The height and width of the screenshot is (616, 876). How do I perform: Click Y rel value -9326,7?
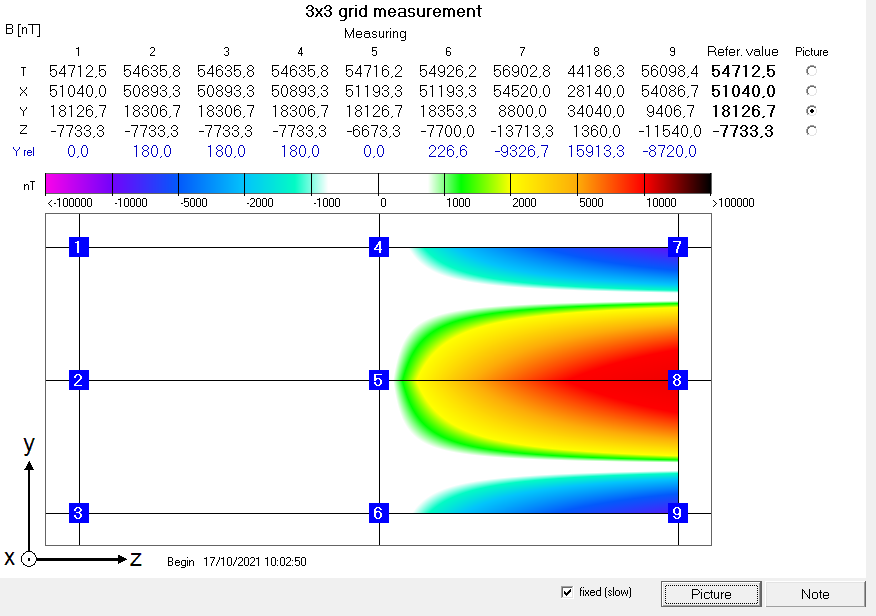pos(522,151)
